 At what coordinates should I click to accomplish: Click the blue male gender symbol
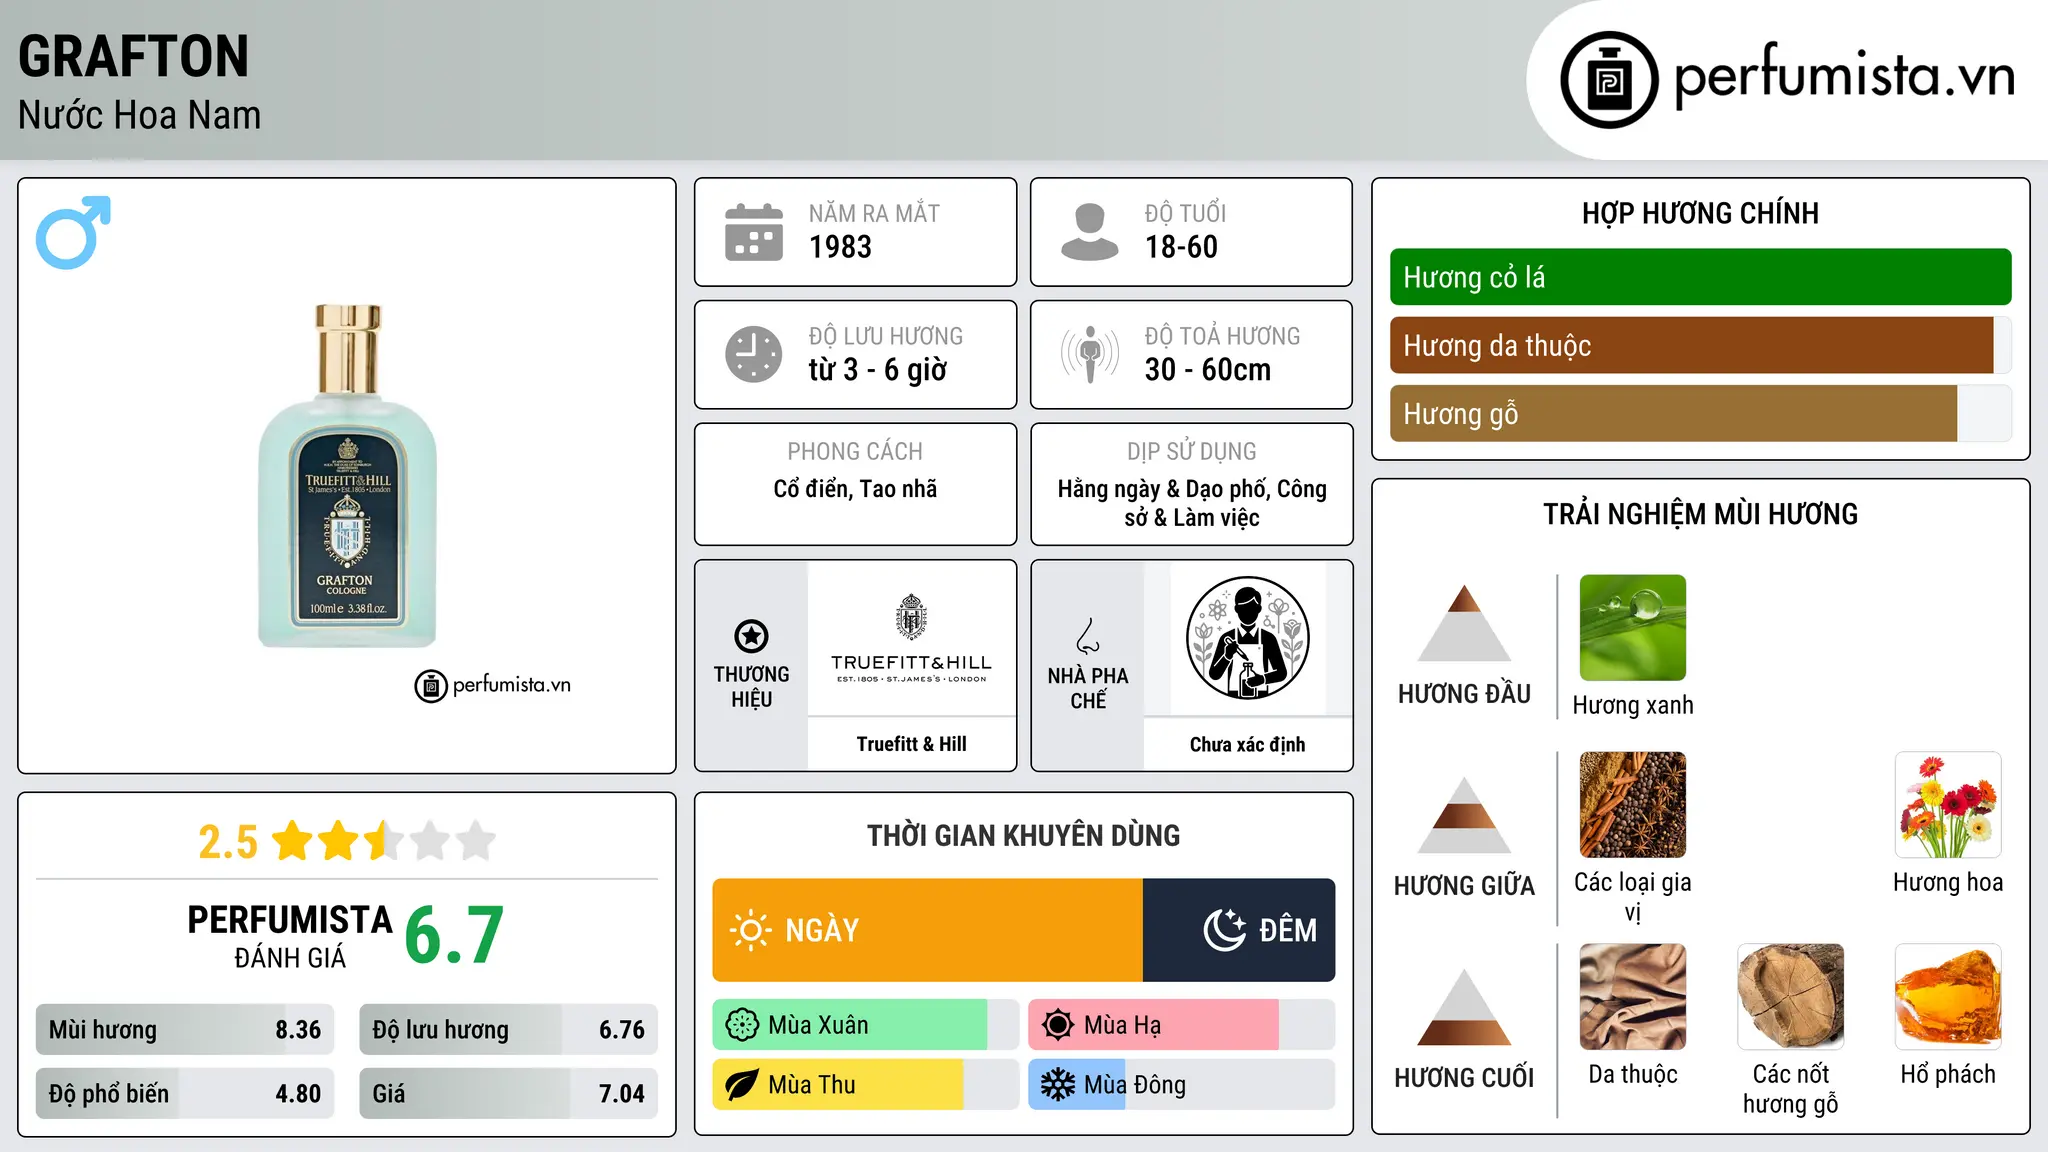pos(73,232)
